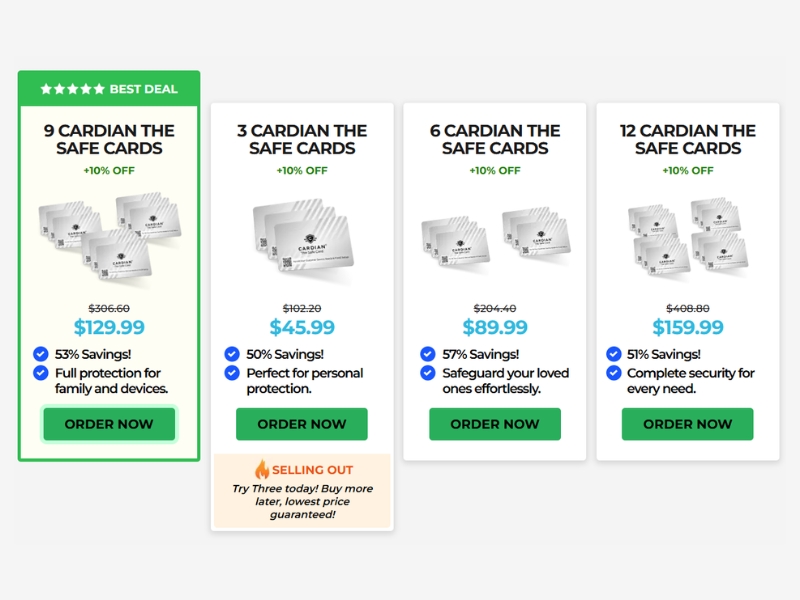Order the 6 cards package for $89.99
Image resolution: width=800 pixels, height=600 pixels.
click(495, 424)
